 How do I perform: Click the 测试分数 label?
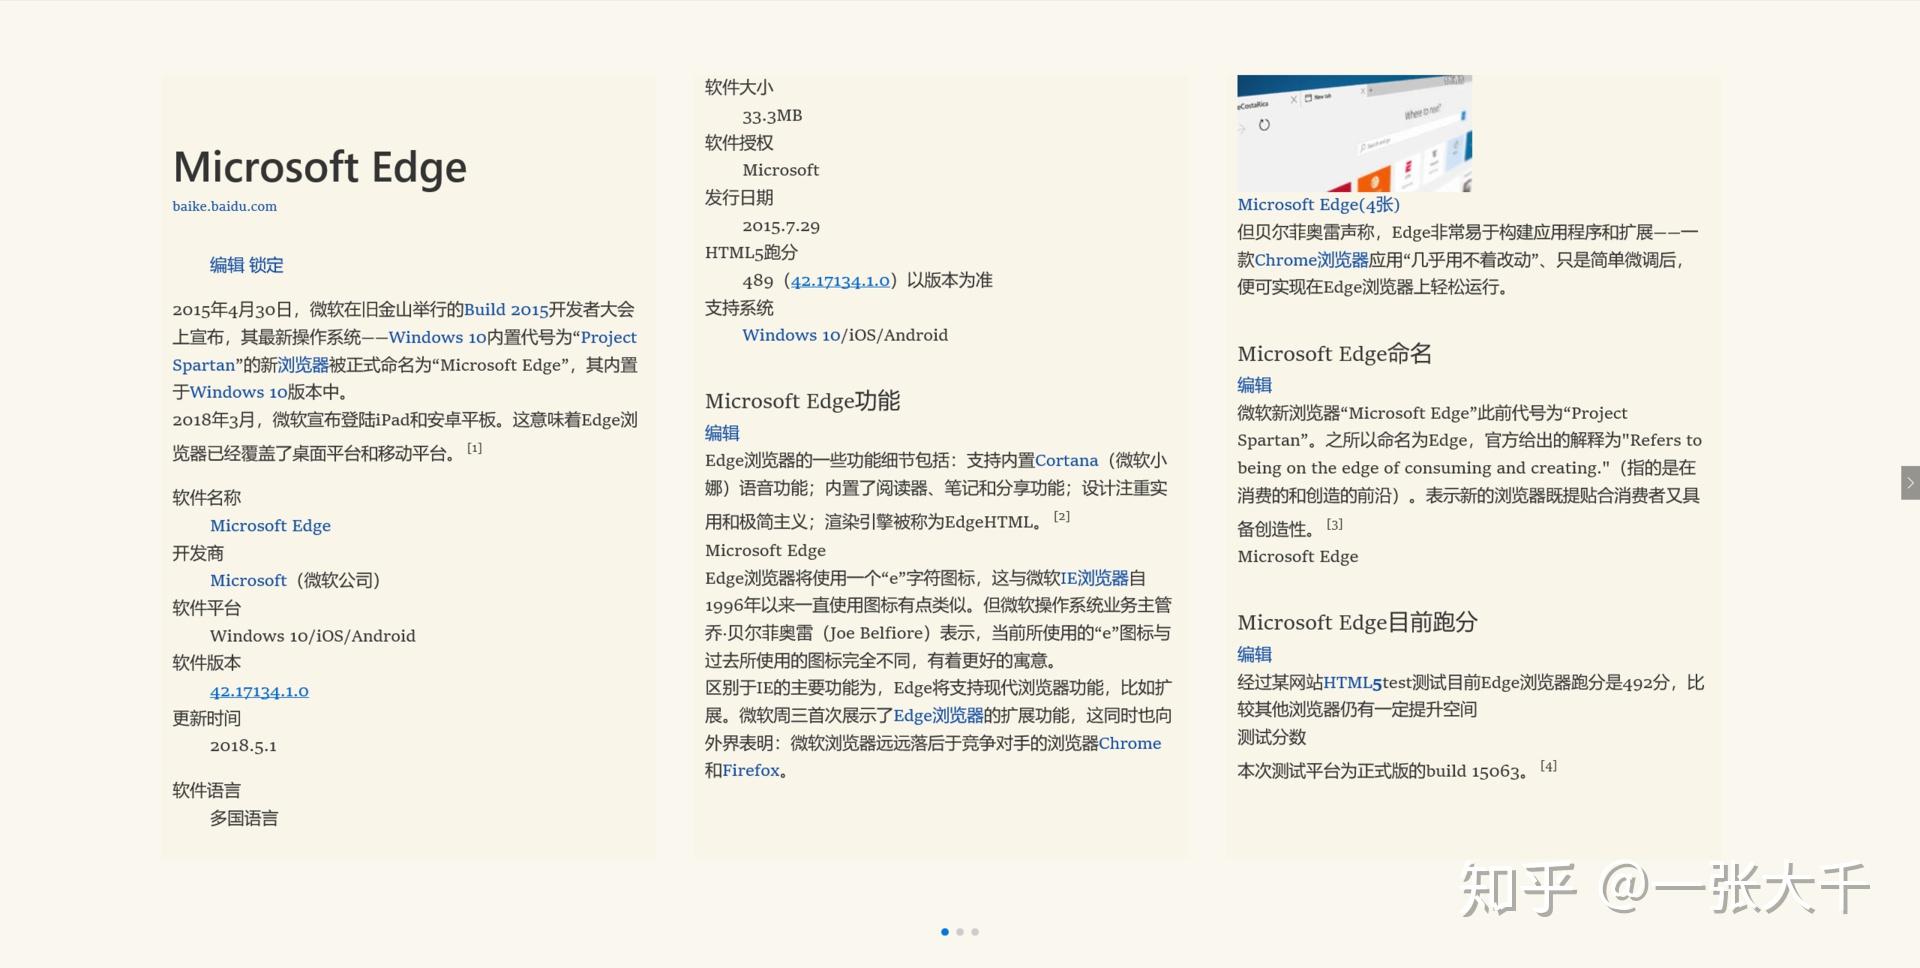point(1272,738)
